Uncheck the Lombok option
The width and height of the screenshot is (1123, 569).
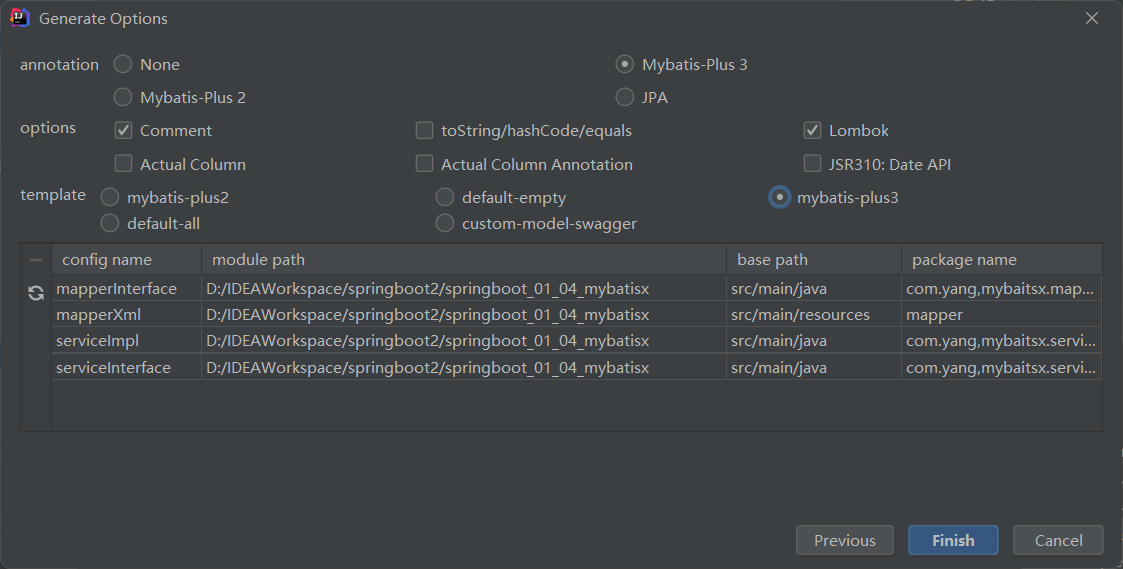pos(812,131)
